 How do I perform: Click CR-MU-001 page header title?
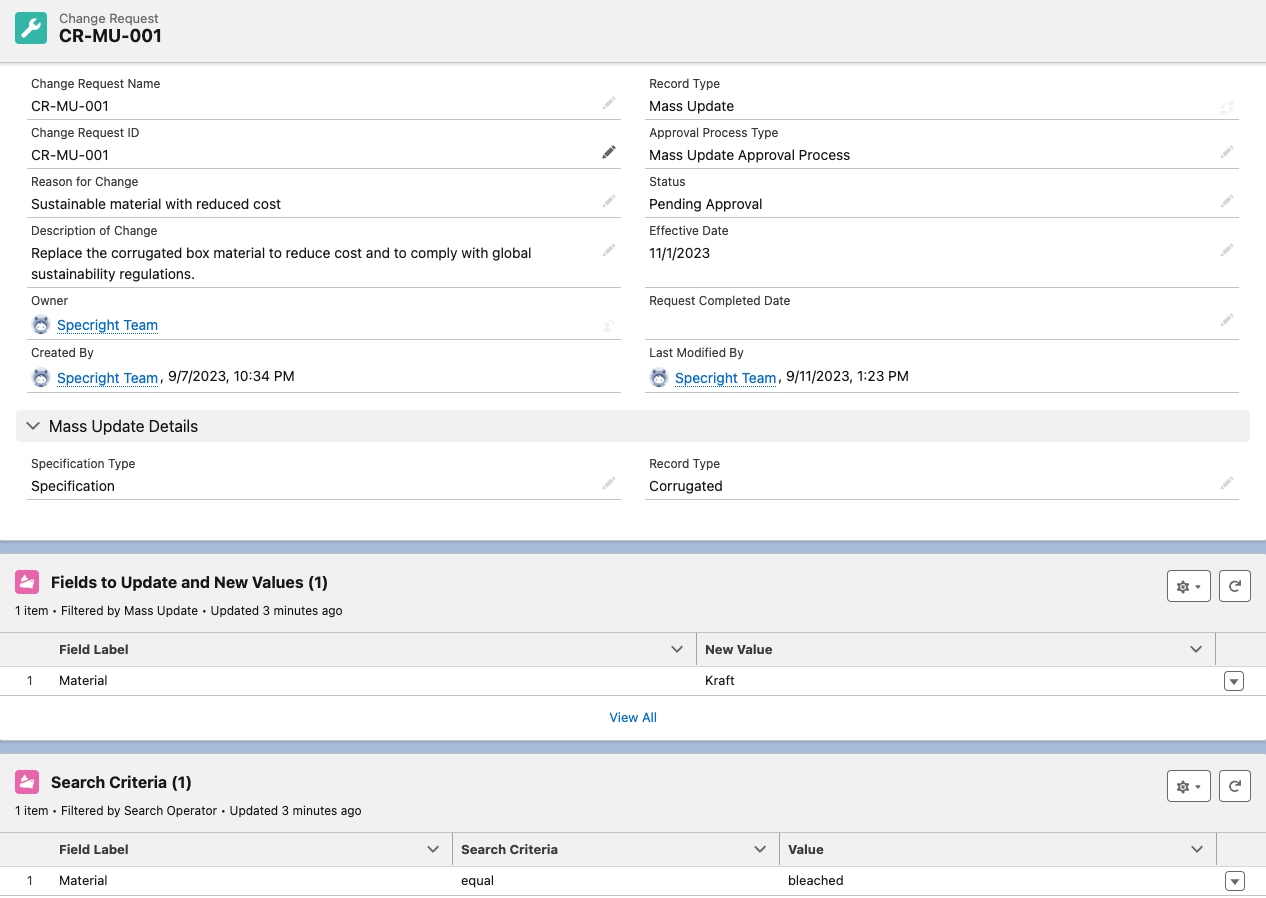[x=110, y=36]
